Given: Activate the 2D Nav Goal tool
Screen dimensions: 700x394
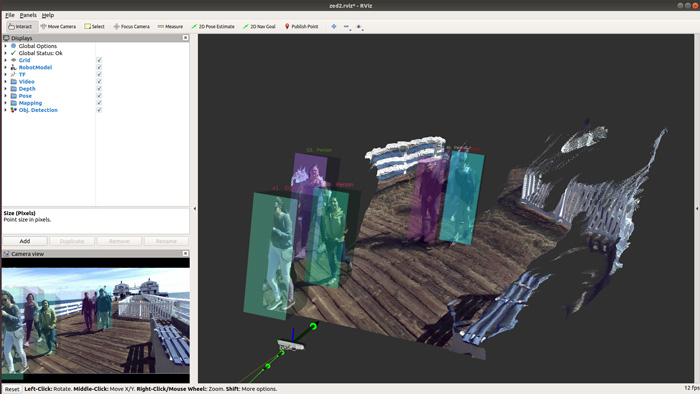Looking at the screenshot, I should [259, 26].
